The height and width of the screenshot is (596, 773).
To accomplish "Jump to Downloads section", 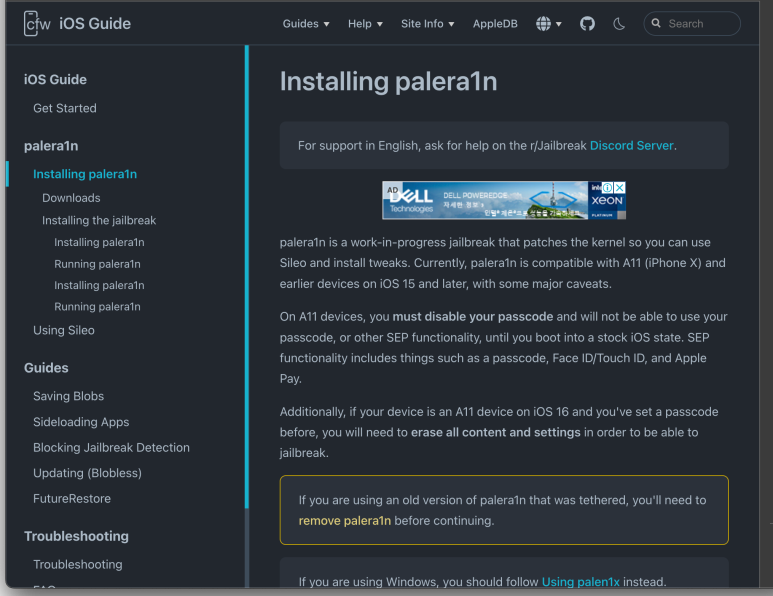I will 71,198.
